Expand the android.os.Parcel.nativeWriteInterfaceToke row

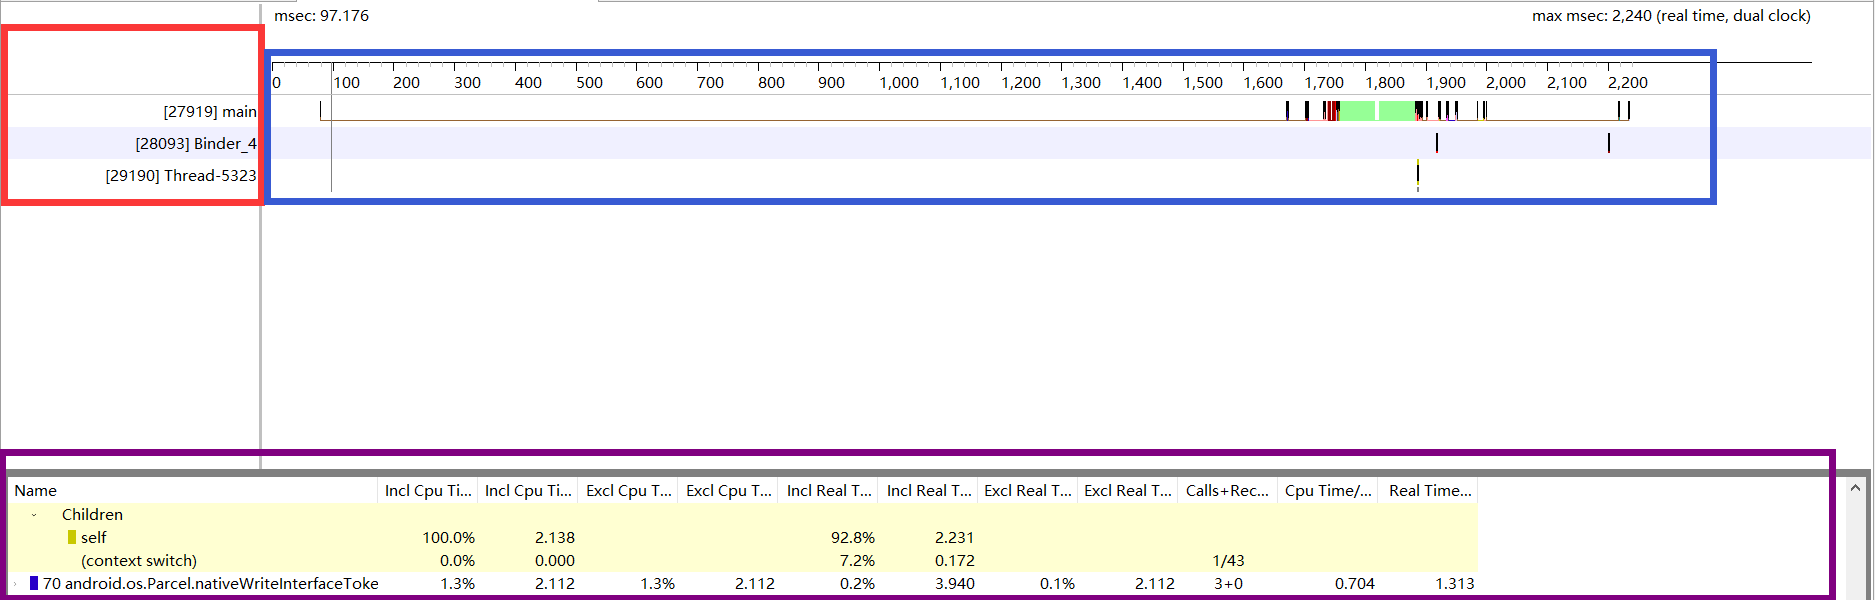pos(14,584)
